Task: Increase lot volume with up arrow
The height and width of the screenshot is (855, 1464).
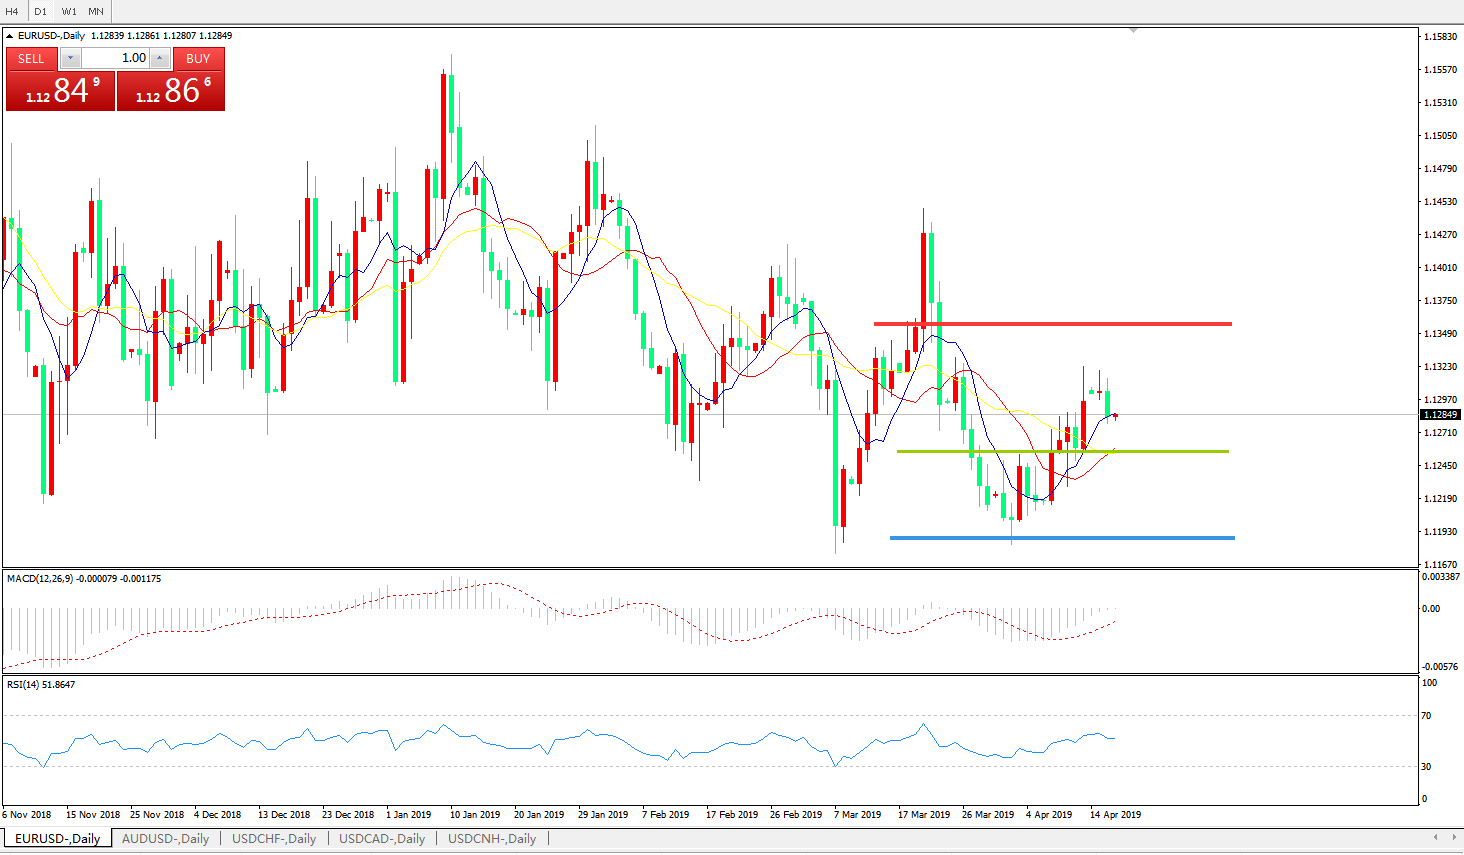Action: (159, 58)
